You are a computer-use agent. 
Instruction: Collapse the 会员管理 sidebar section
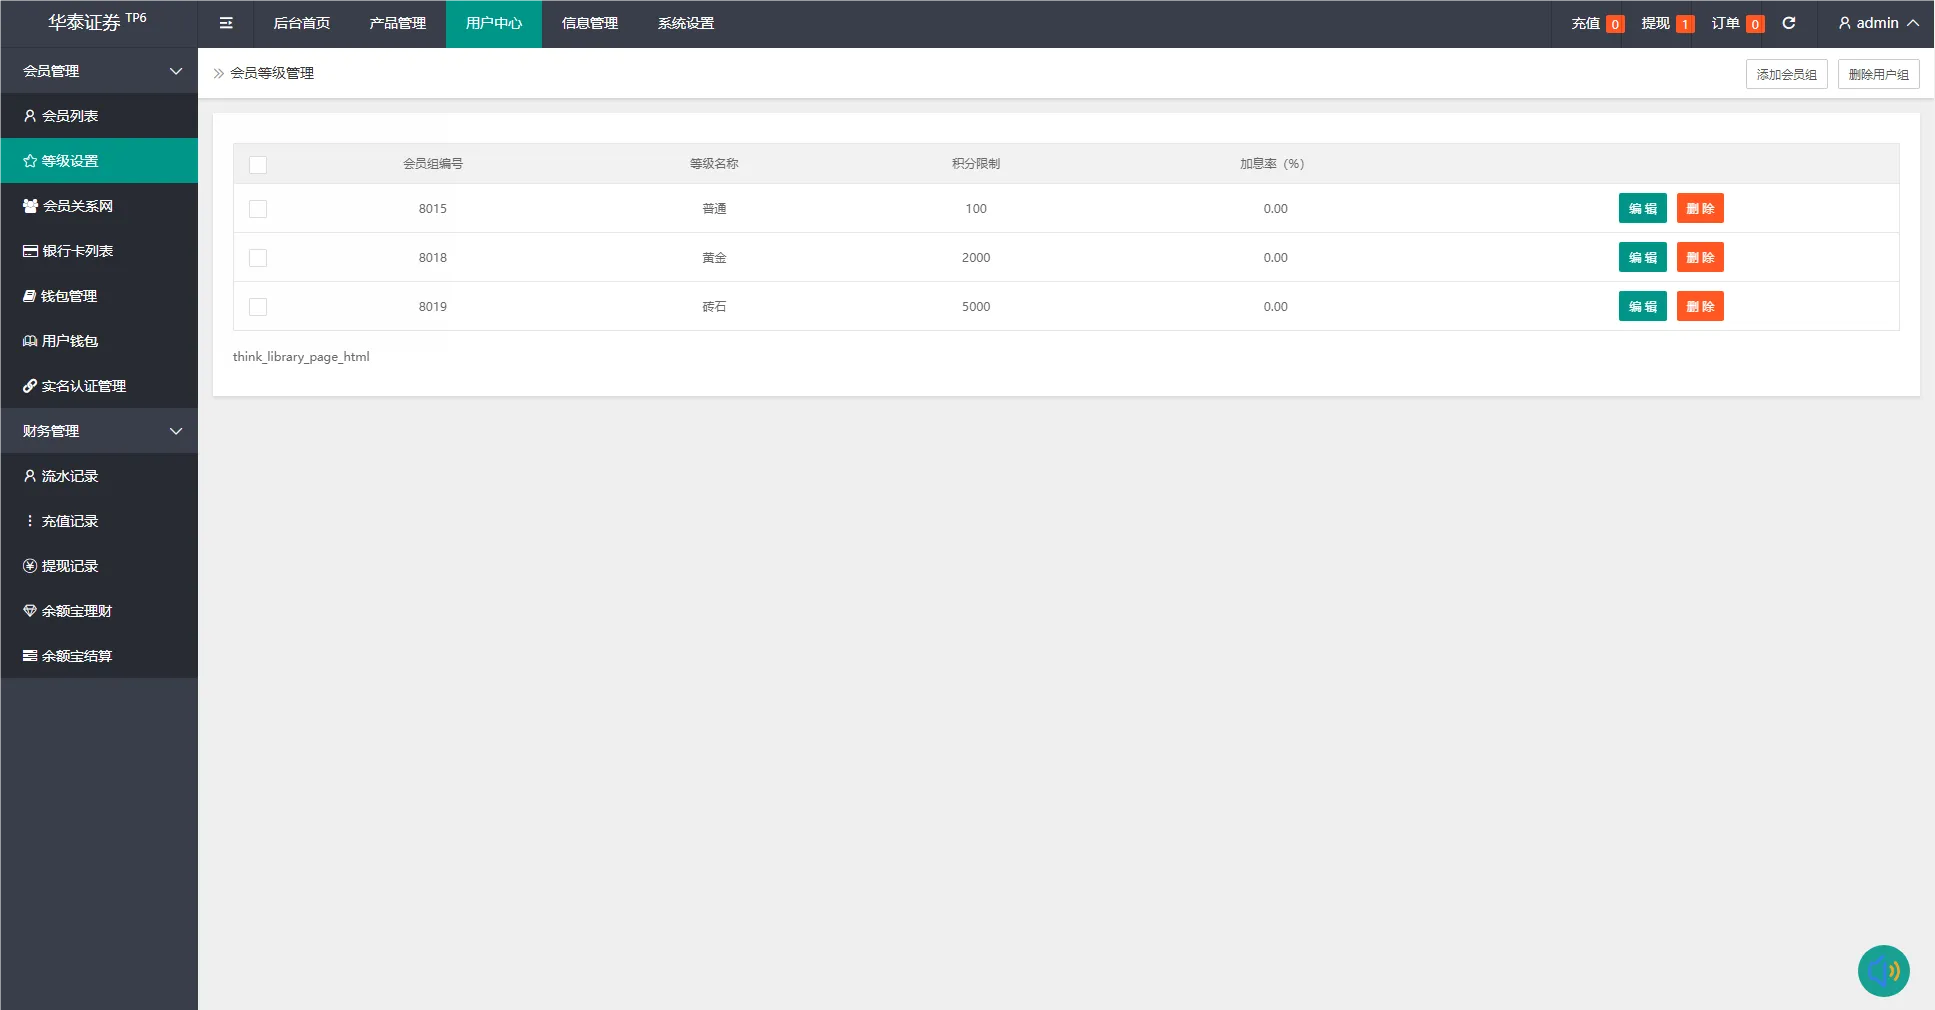tap(176, 71)
